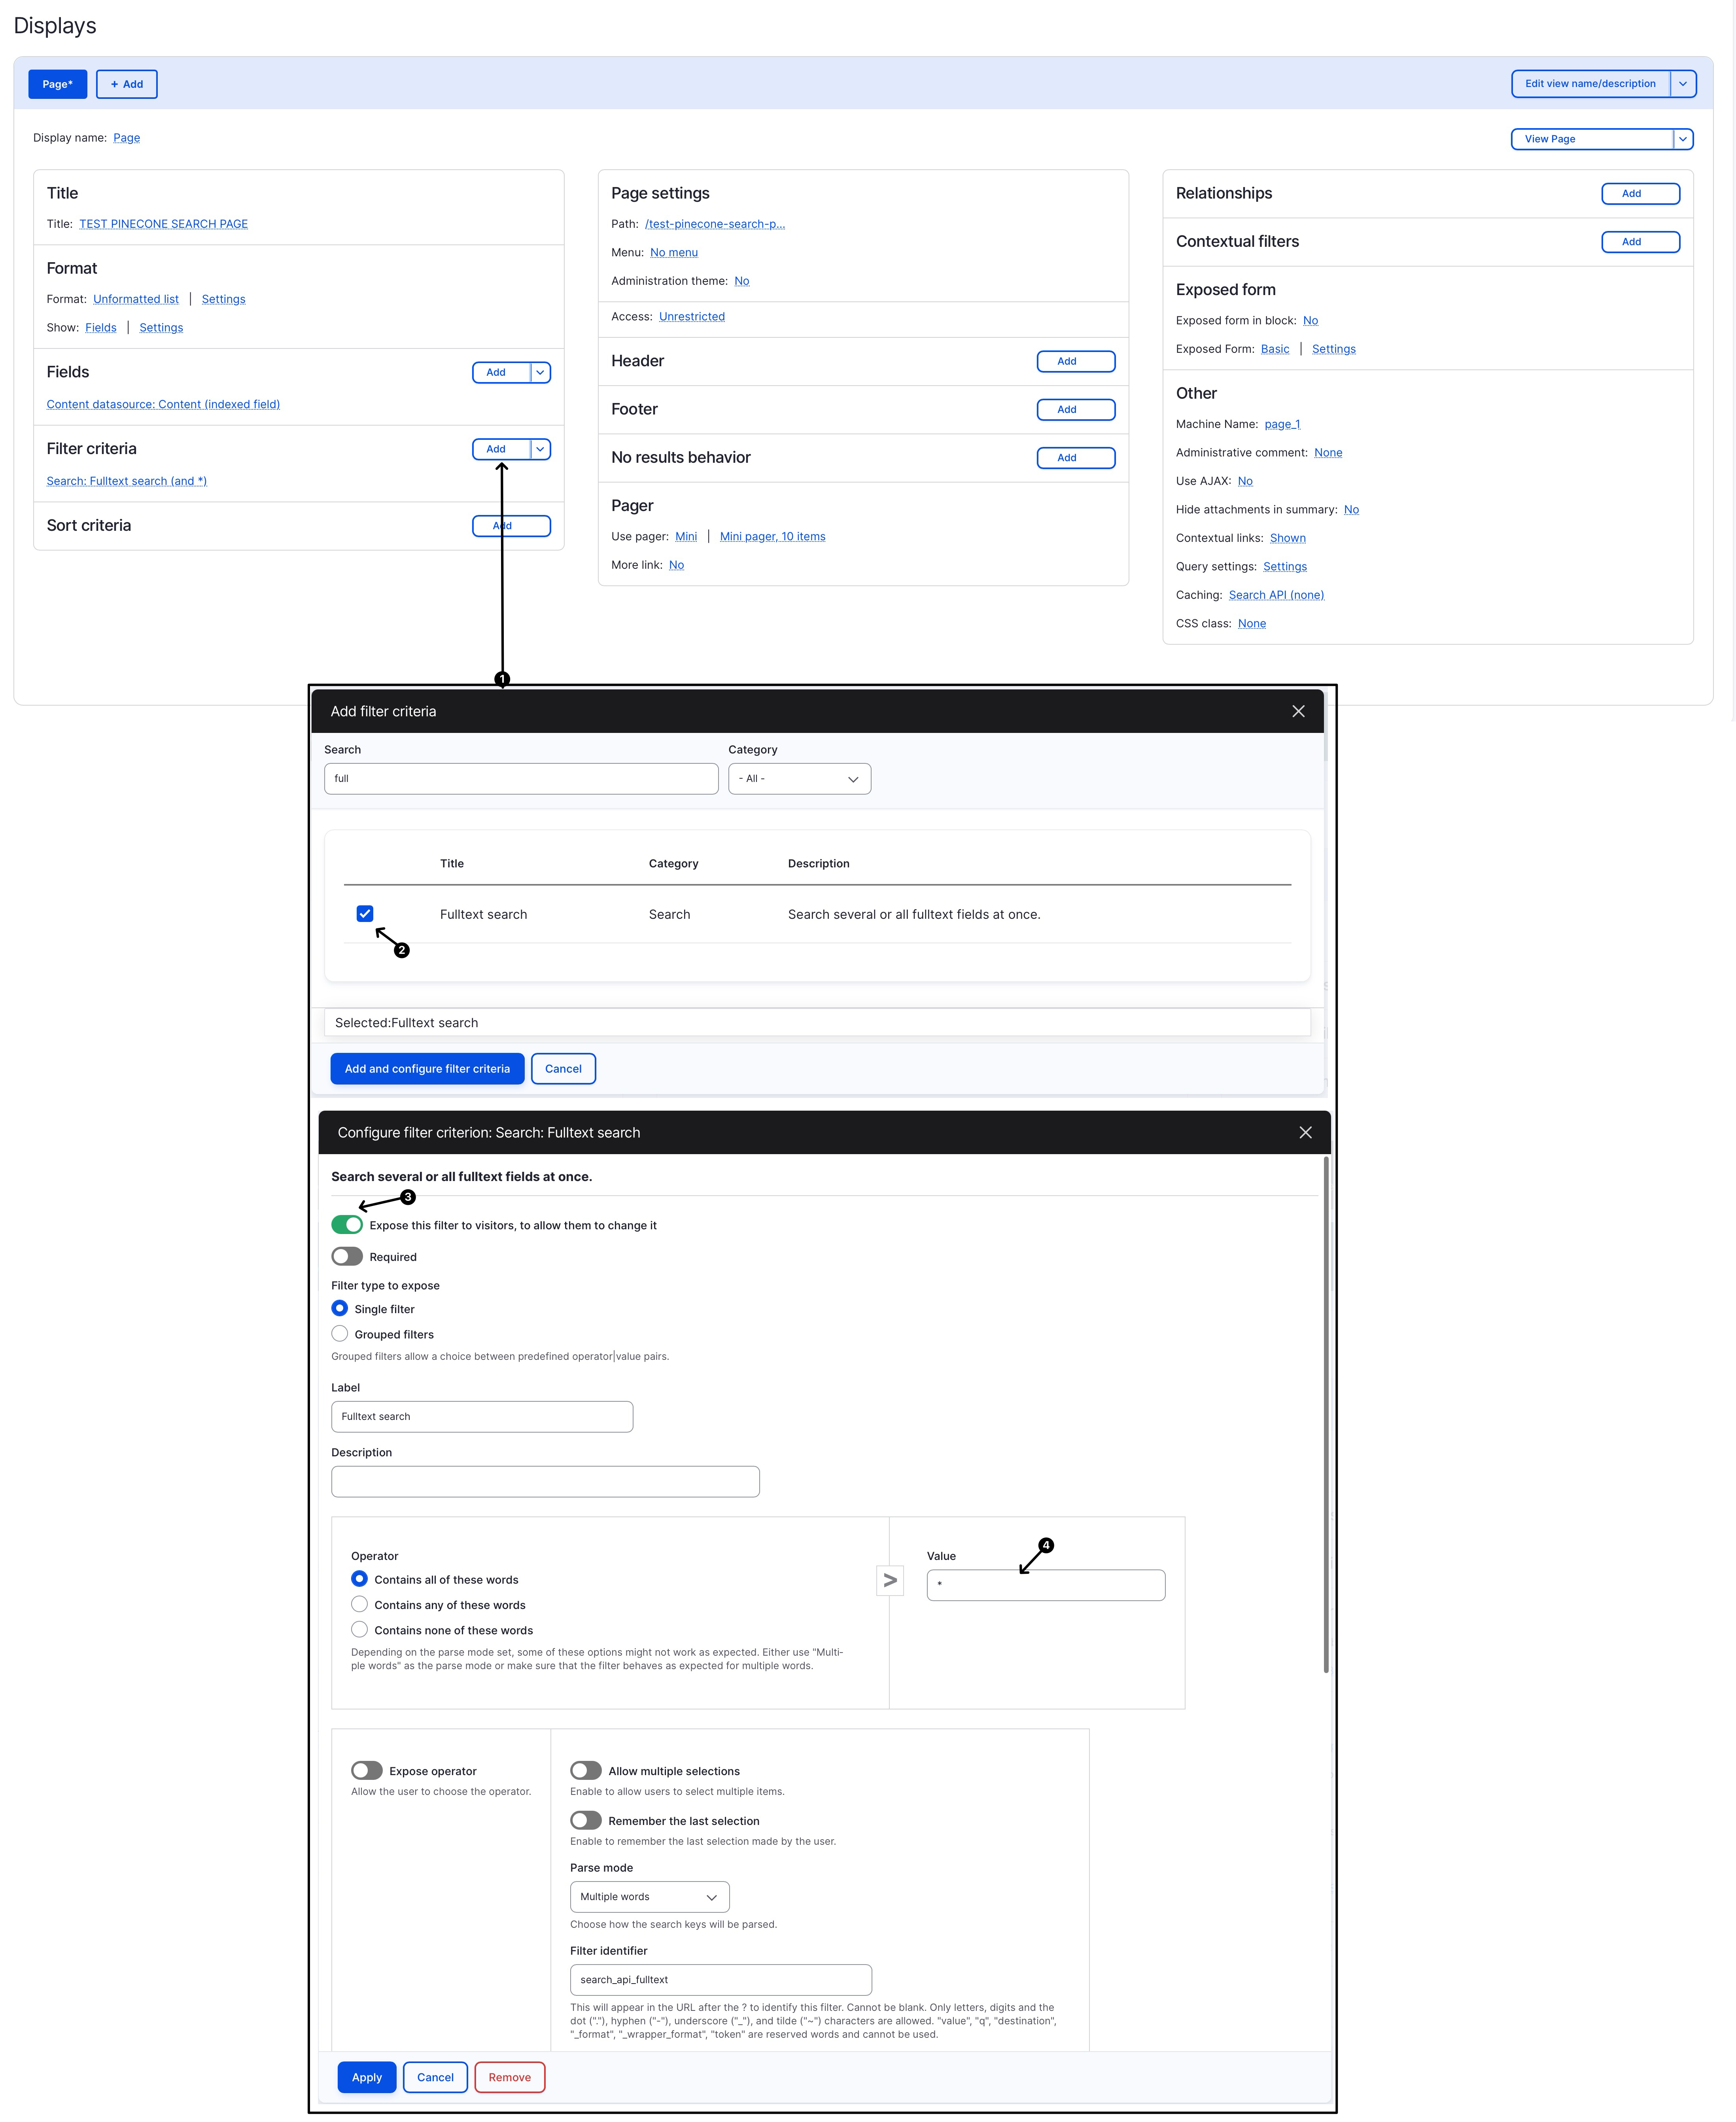Viewport: 1736px width, 2122px height.
Task: Enable the Required toggle
Action: [x=347, y=1256]
